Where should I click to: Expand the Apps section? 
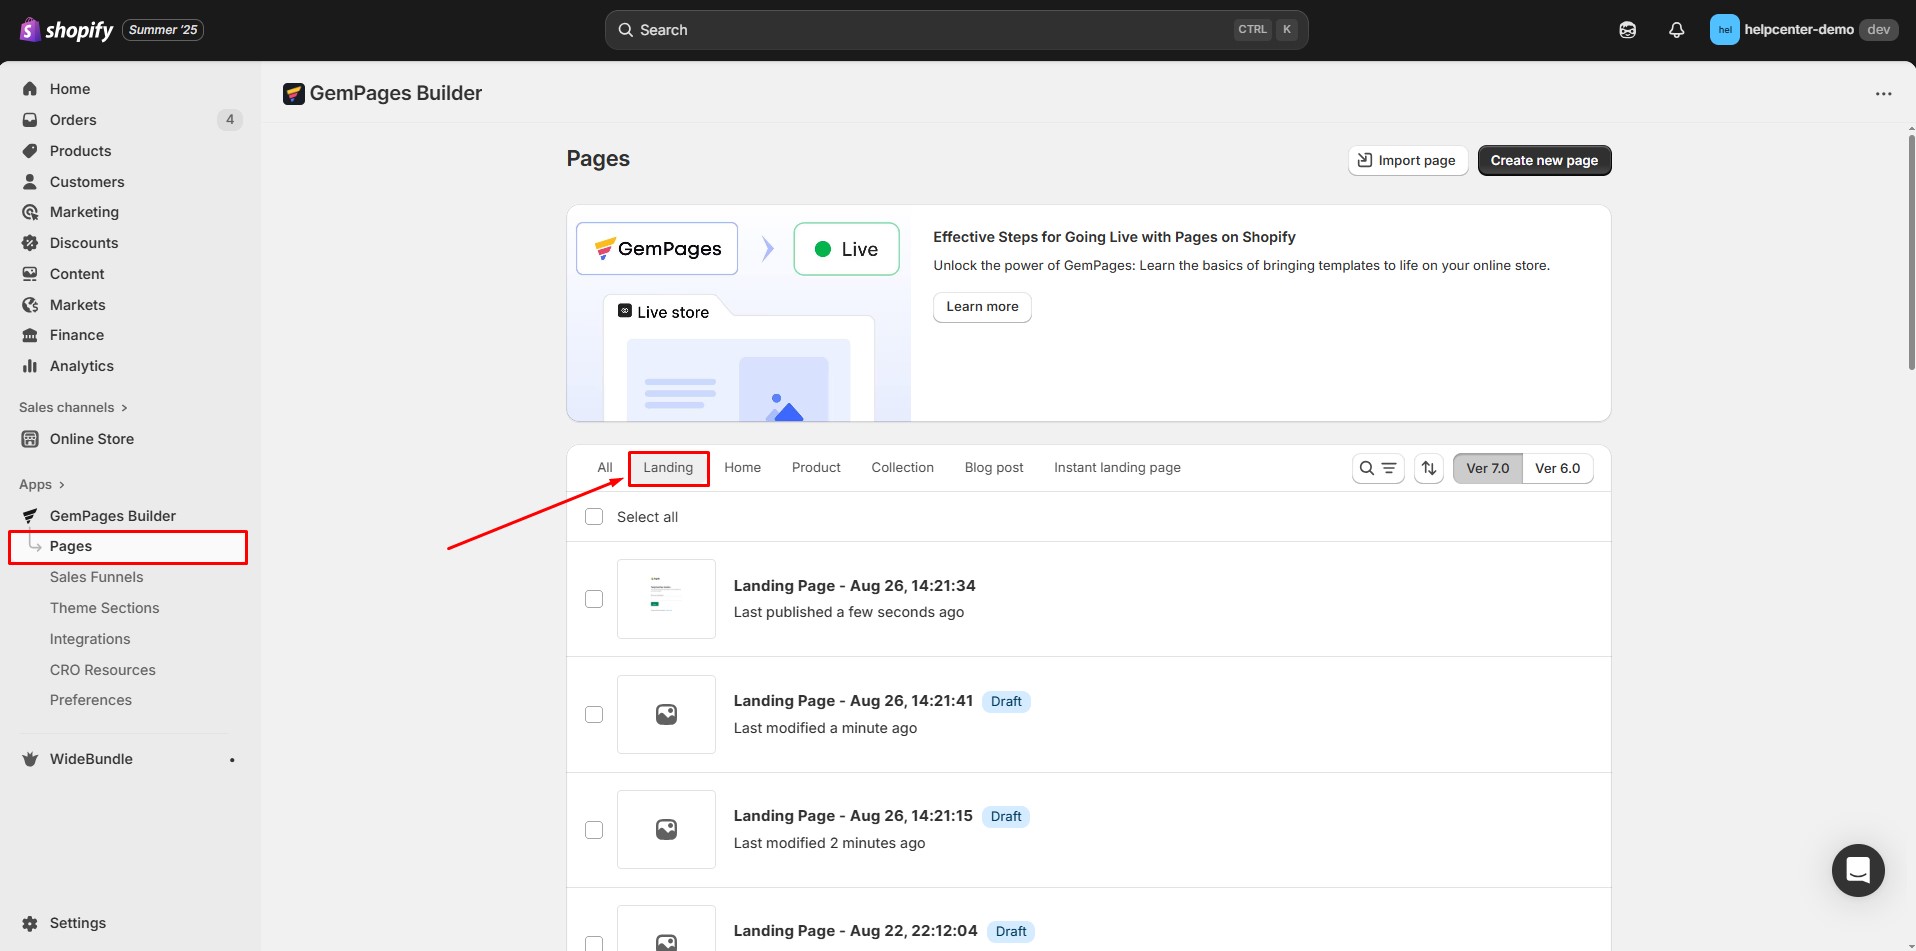click(42, 484)
